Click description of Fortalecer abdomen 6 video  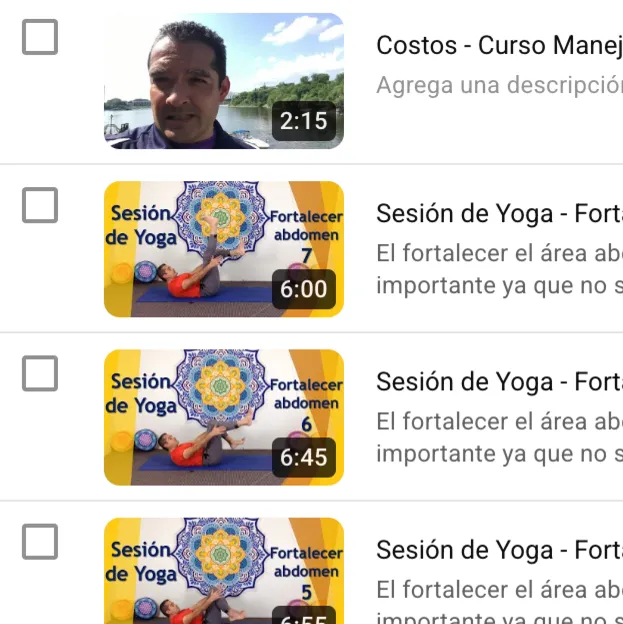500,438
